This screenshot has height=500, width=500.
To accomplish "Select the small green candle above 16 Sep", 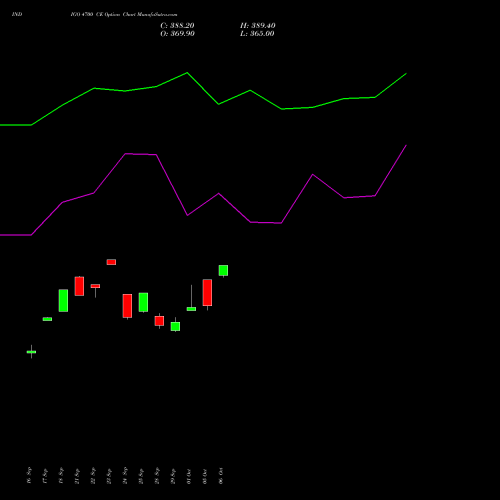I will (31, 352).
